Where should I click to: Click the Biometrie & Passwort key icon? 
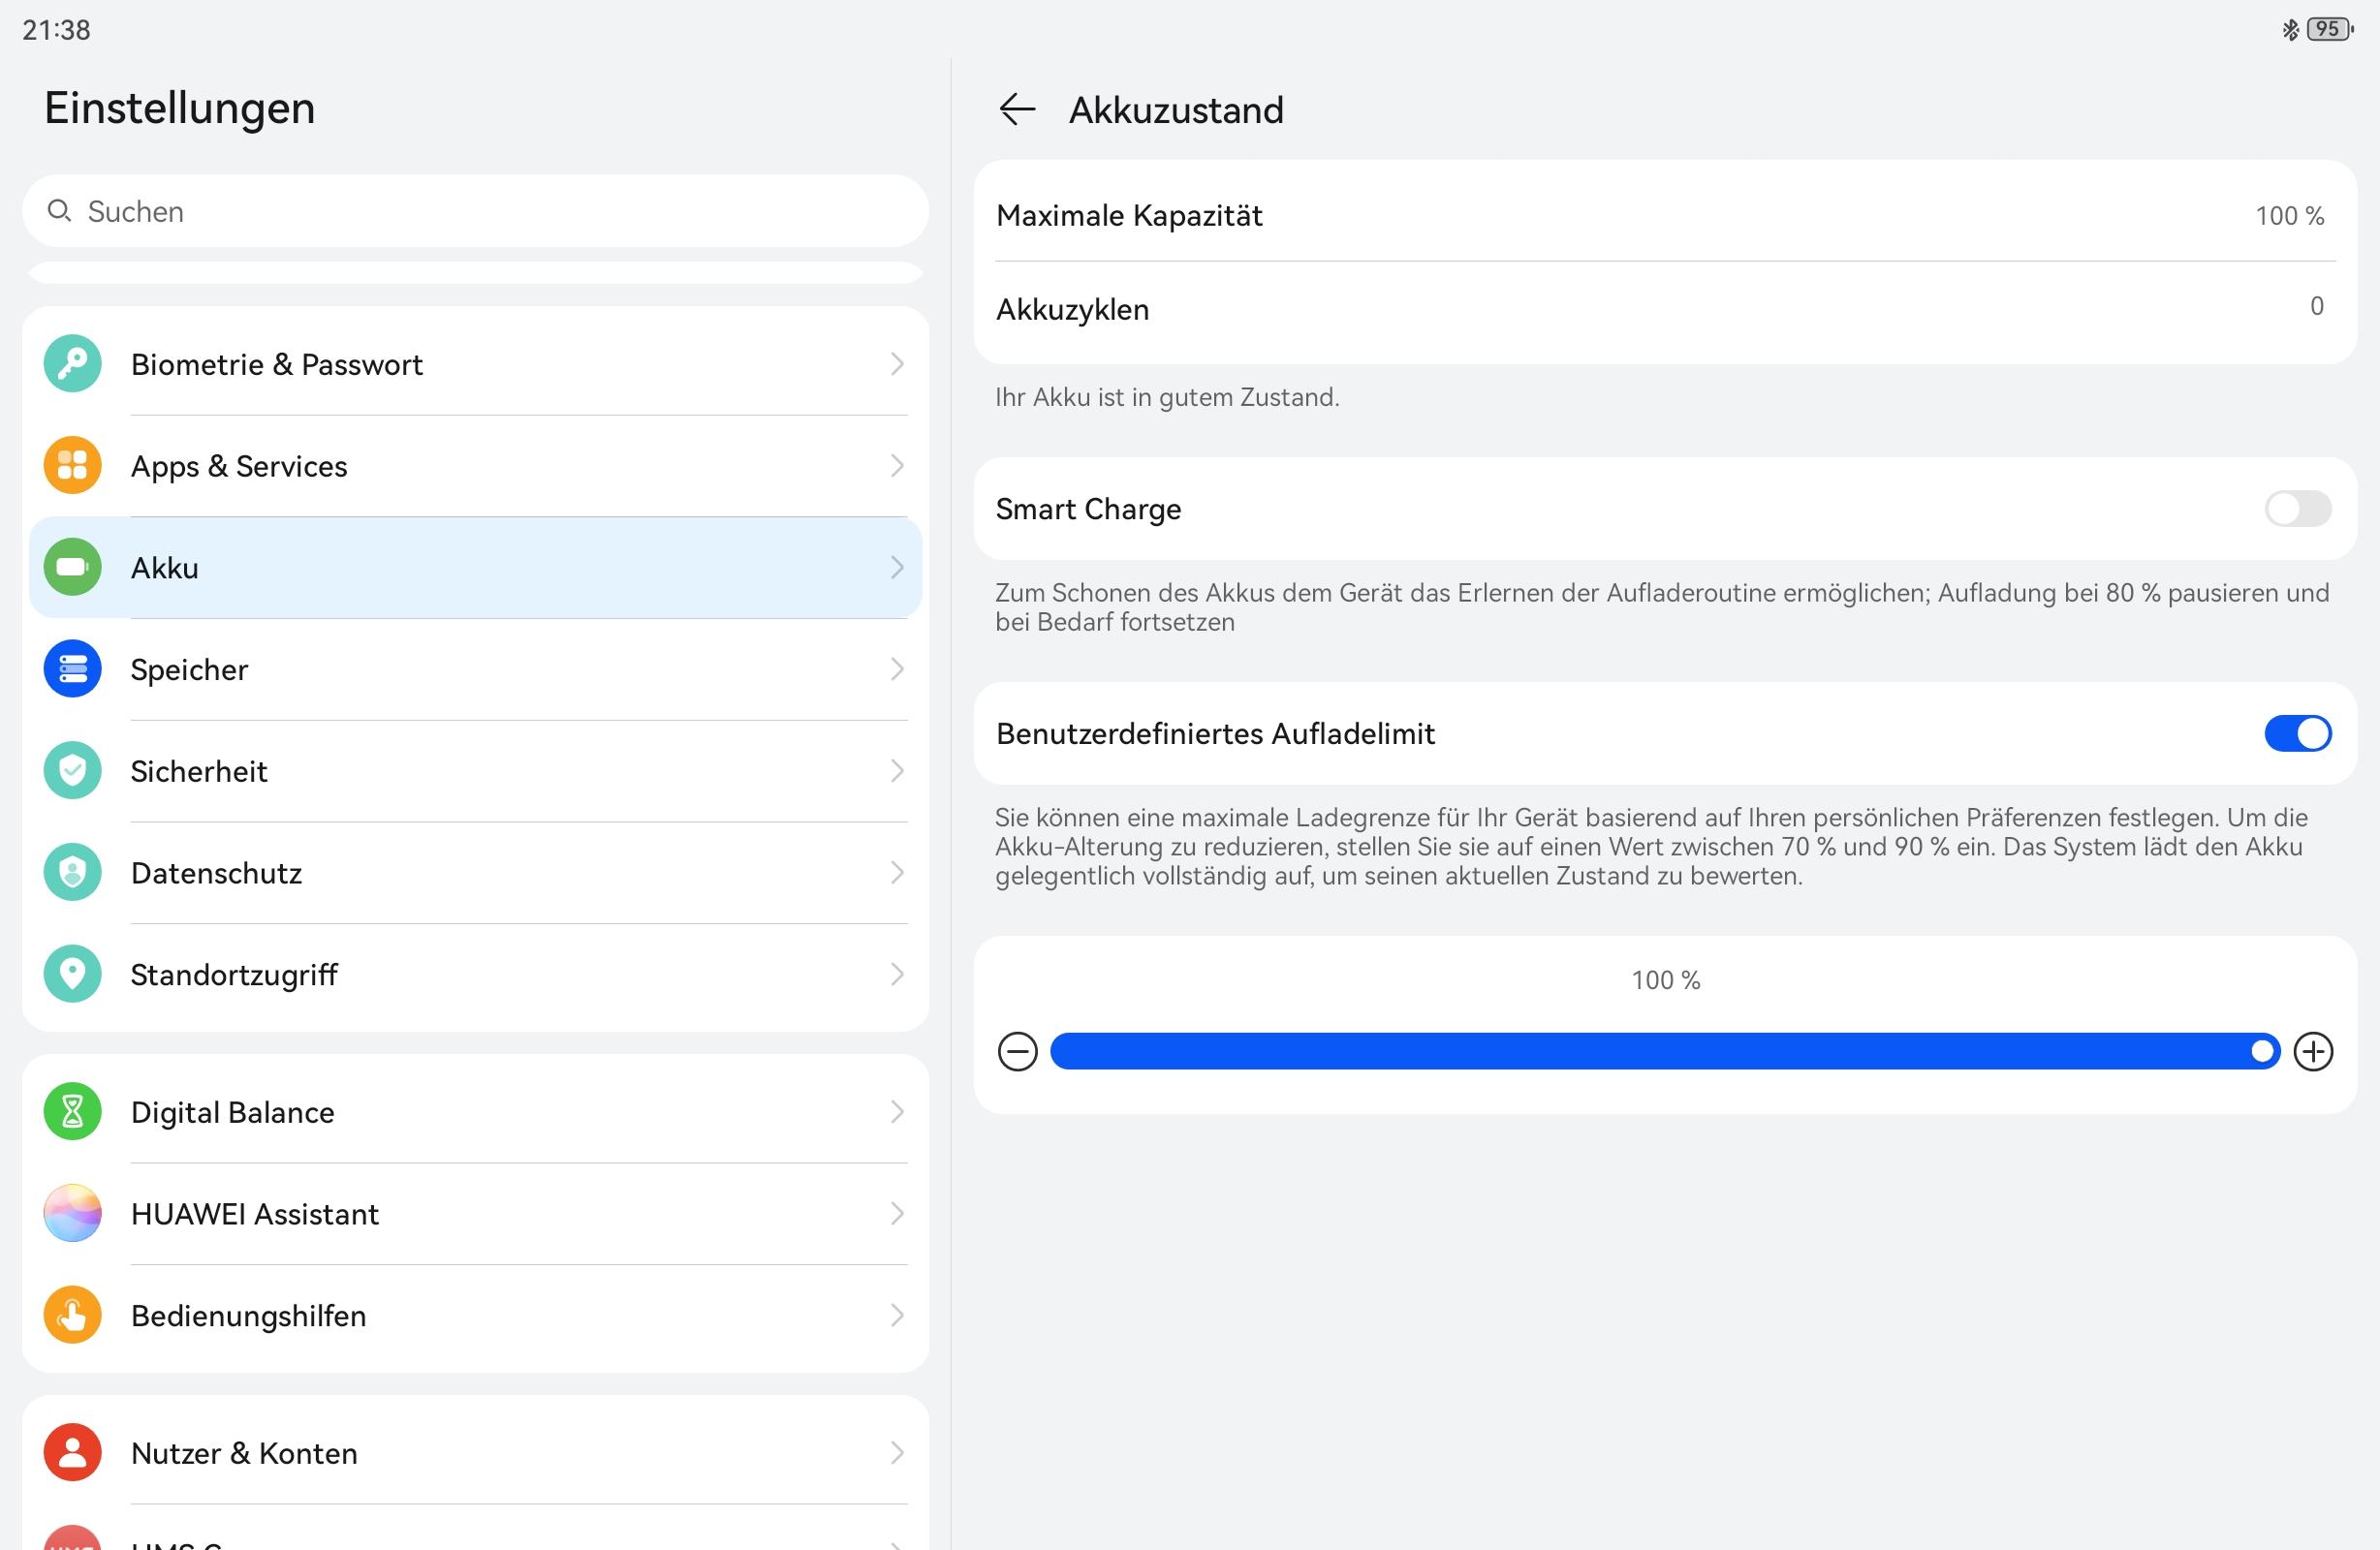click(72, 364)
